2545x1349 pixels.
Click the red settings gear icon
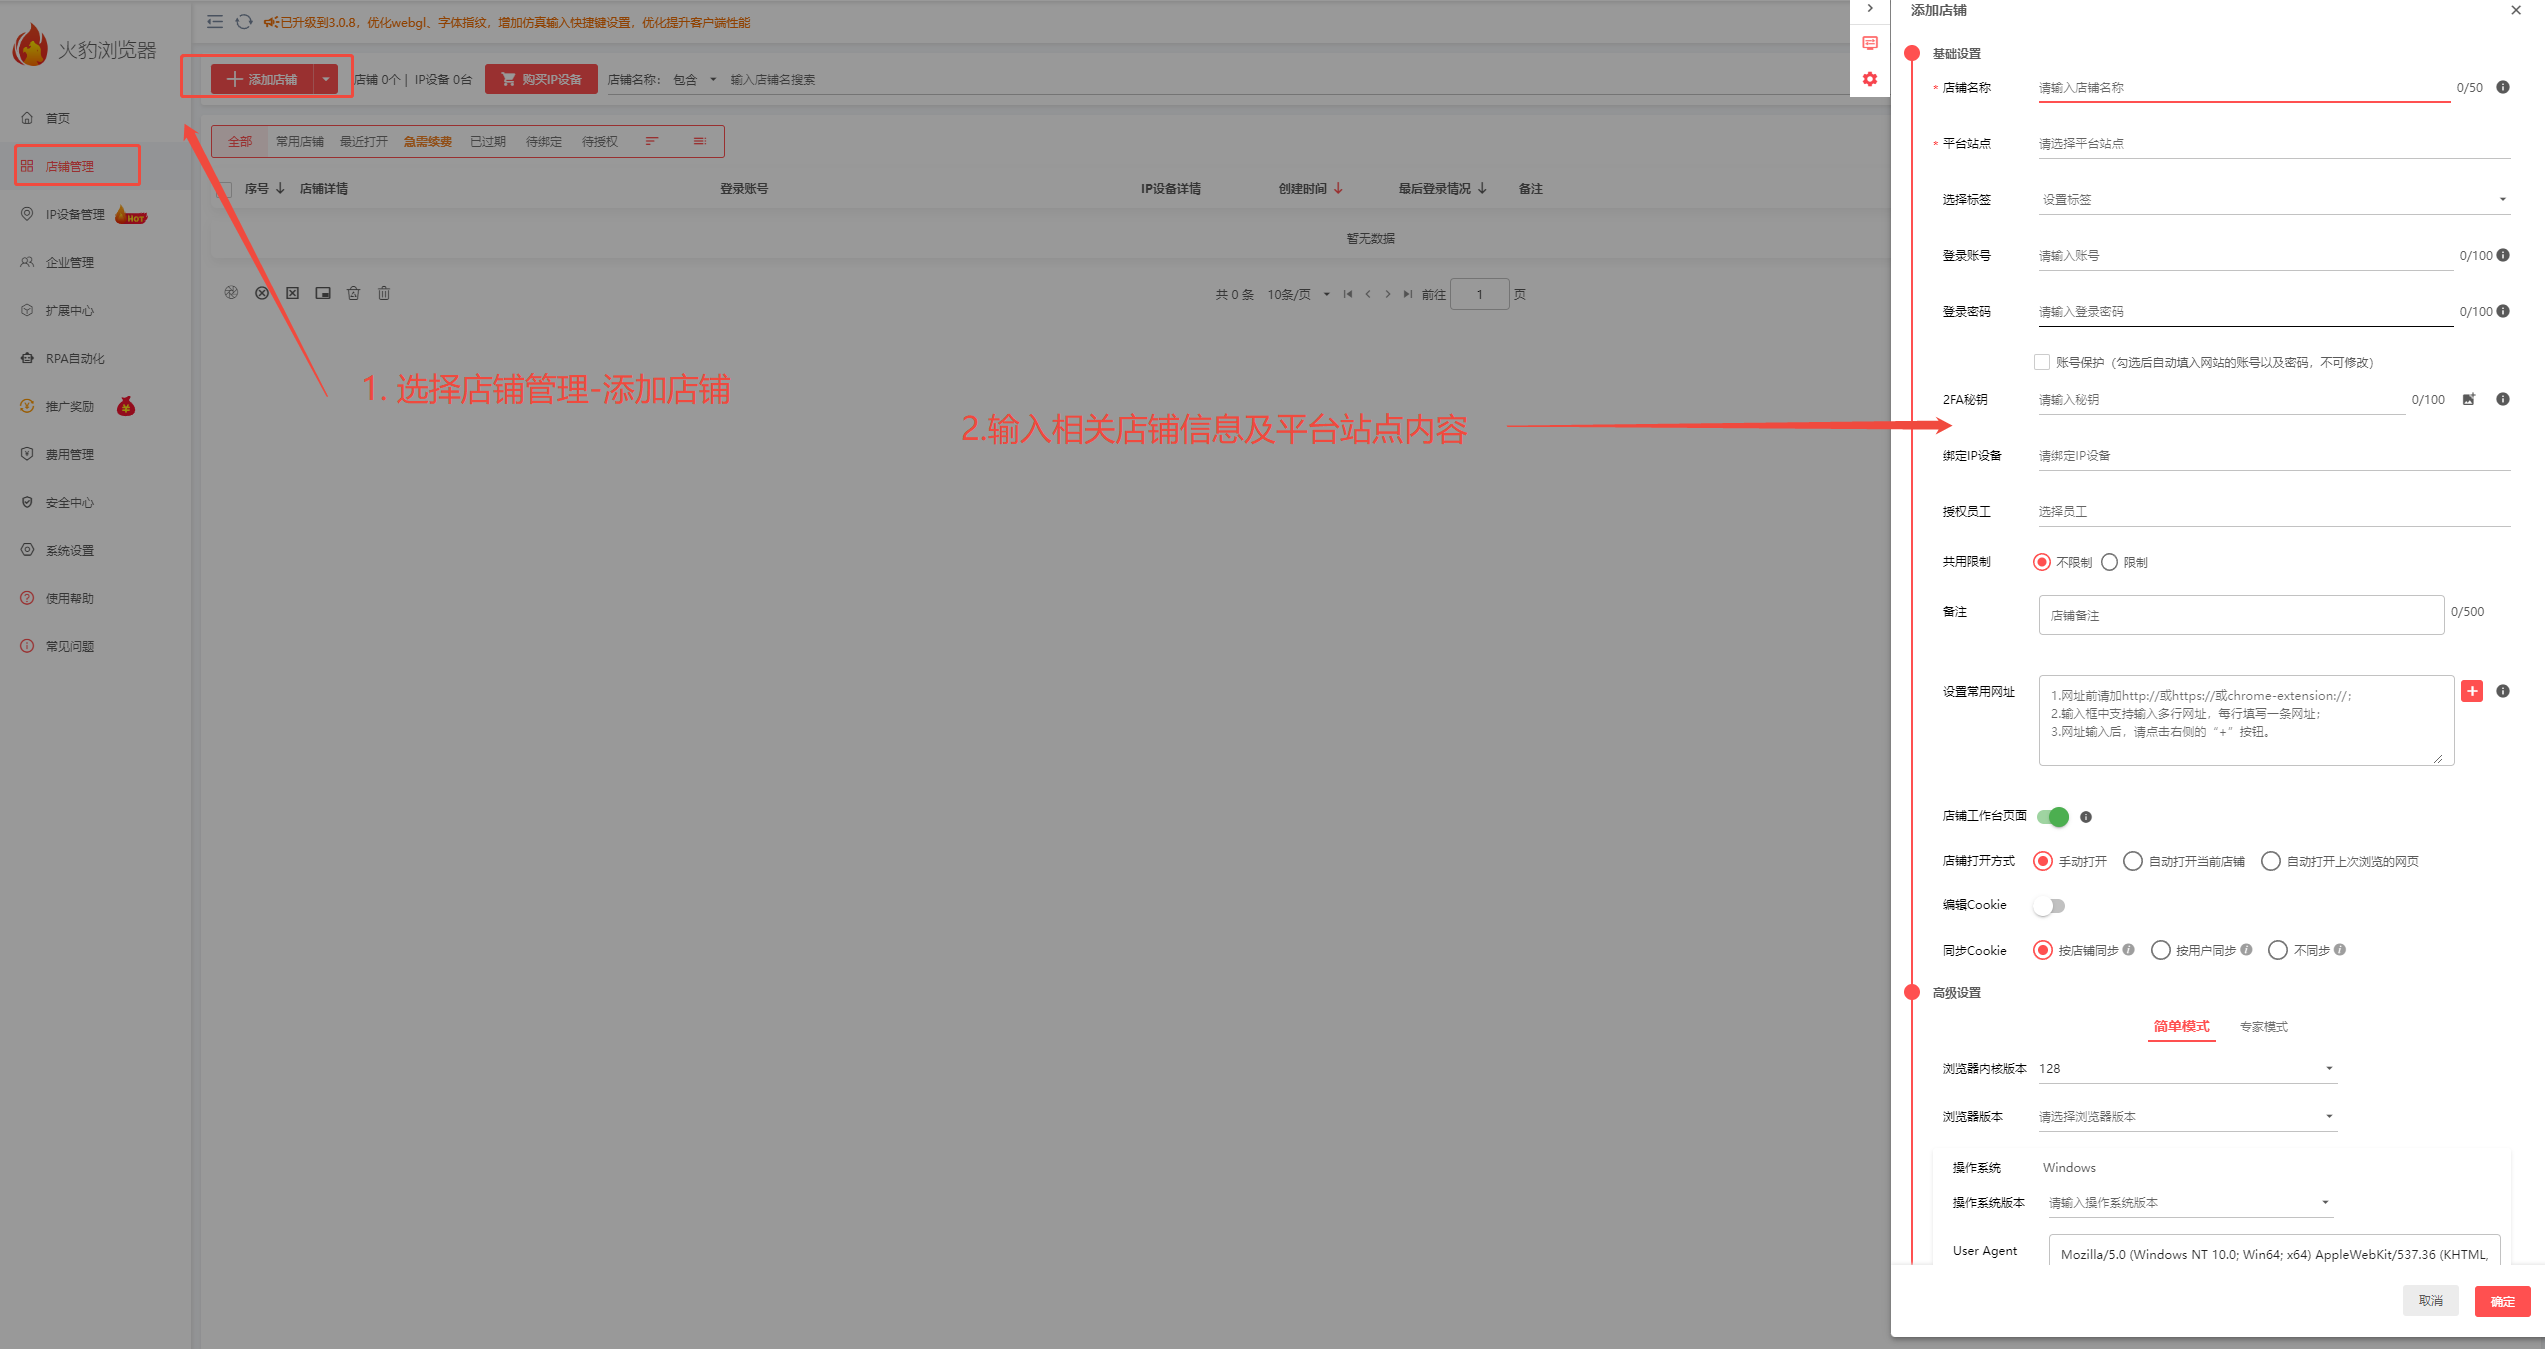1870,79
